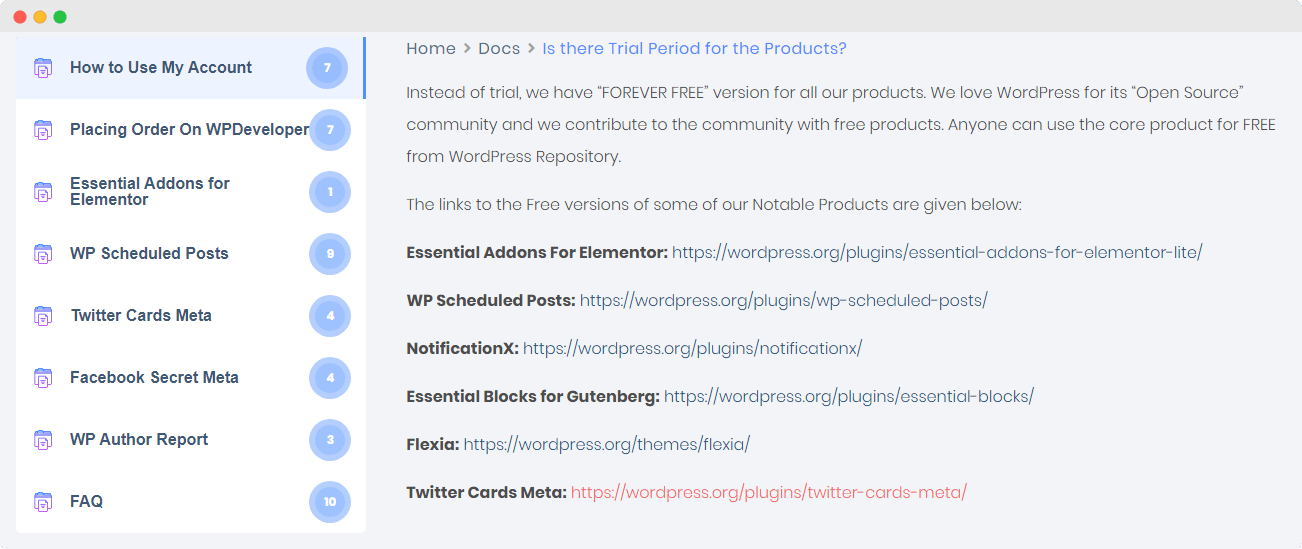Go to Home in the breadcrumb
Screen dimensions: 1302x549
431,49
